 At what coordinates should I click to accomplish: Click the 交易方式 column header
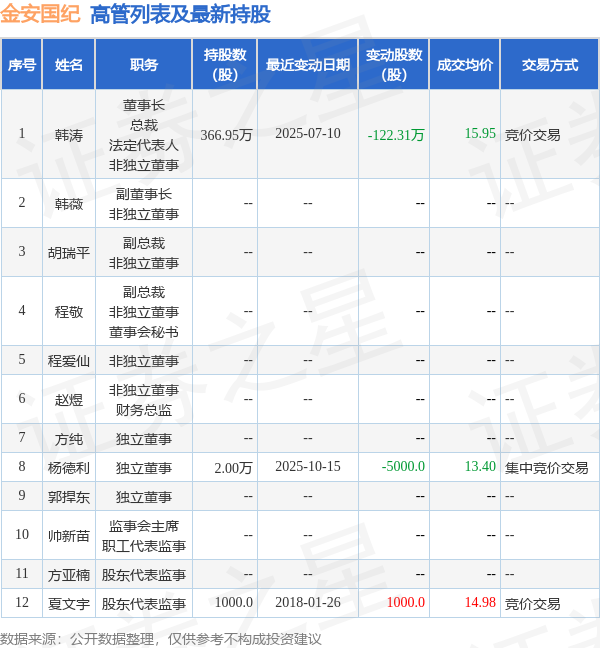(x=550, y=64)
